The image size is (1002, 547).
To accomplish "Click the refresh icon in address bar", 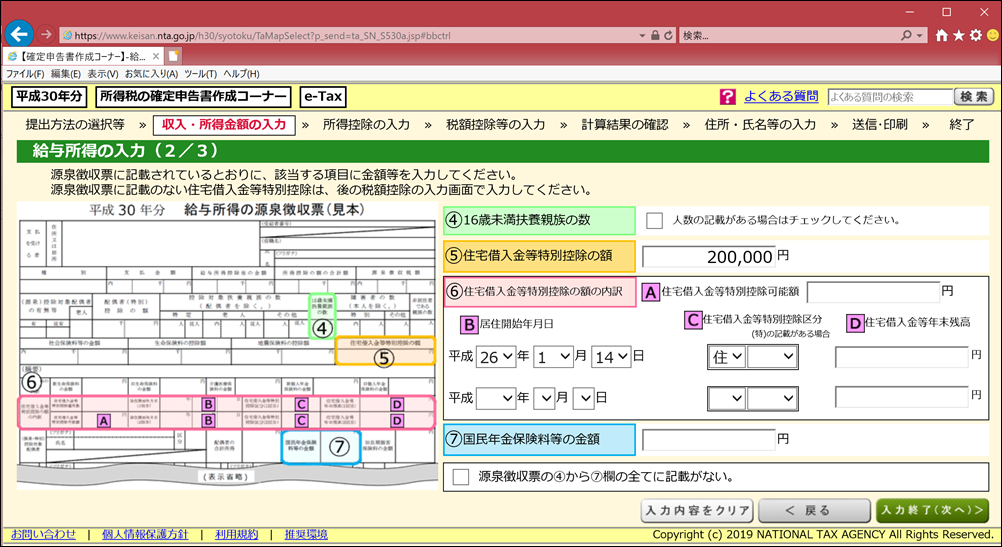I will coord(668,36).
